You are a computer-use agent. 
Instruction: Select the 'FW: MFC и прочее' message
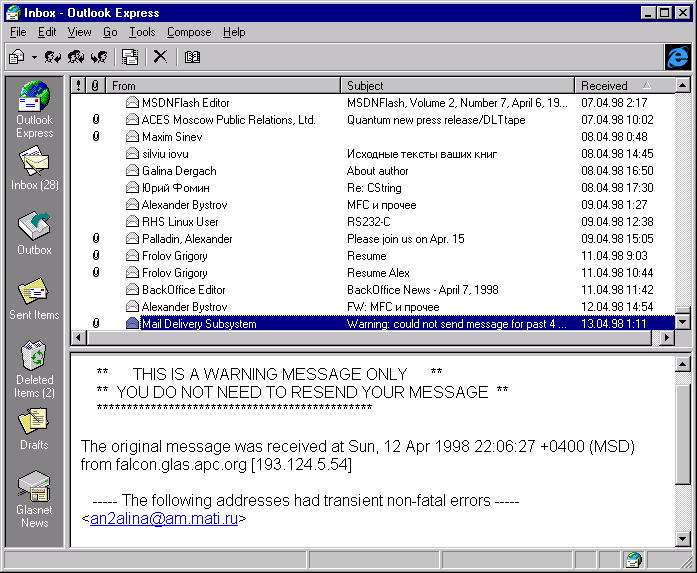373,307
